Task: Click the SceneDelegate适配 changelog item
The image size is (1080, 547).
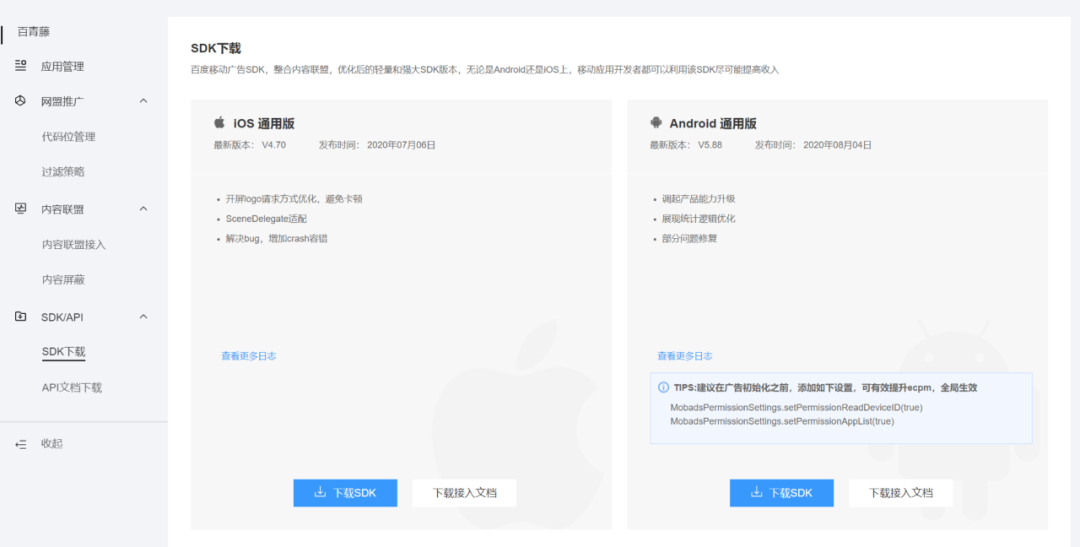Action: click(266, 218)
